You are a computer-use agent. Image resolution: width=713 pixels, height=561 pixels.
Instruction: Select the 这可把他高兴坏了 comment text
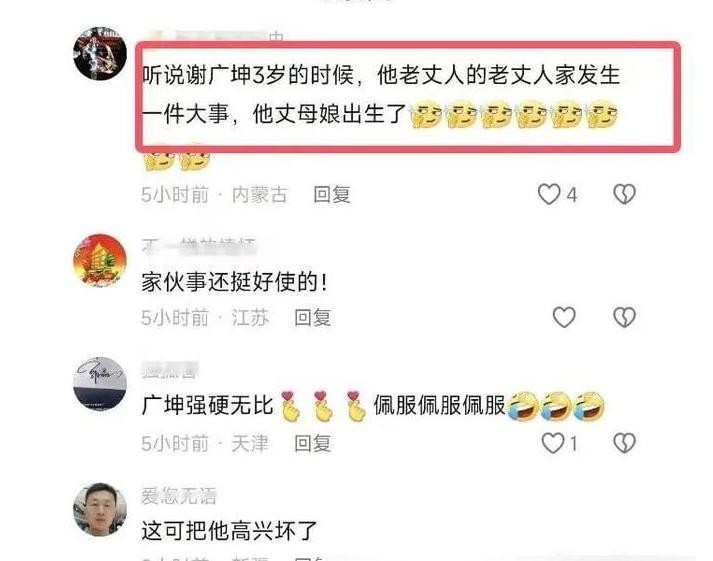229,531
